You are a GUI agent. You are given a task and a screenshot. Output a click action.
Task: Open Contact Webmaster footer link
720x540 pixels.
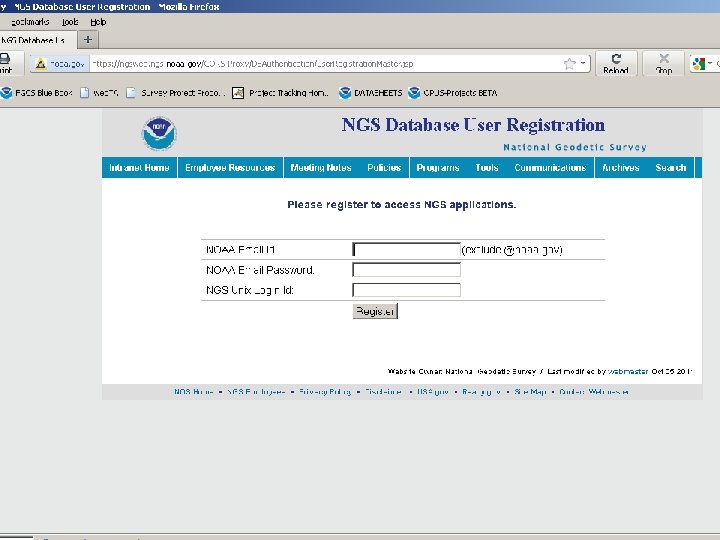tap(594, 392)
